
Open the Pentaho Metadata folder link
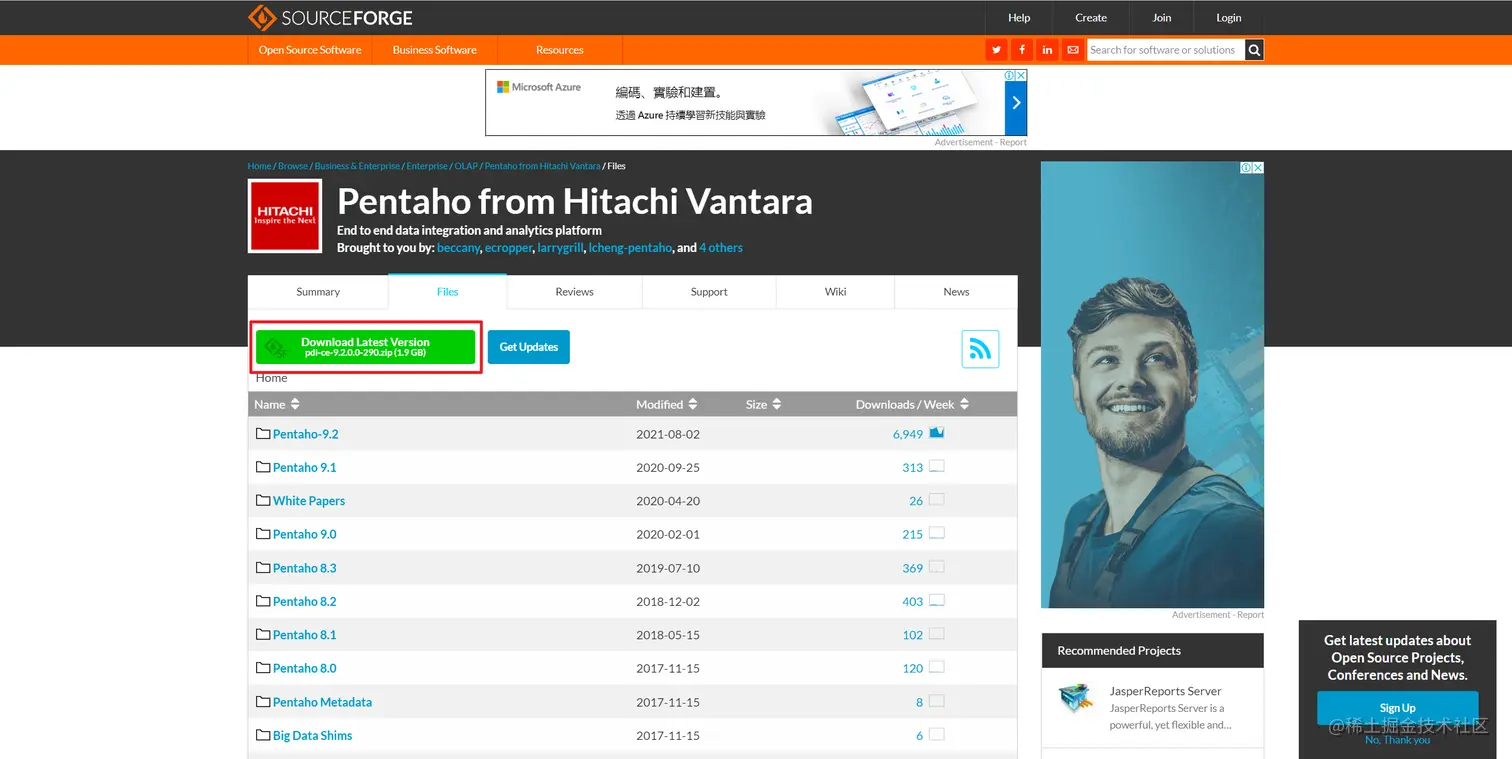pos(322,702)
